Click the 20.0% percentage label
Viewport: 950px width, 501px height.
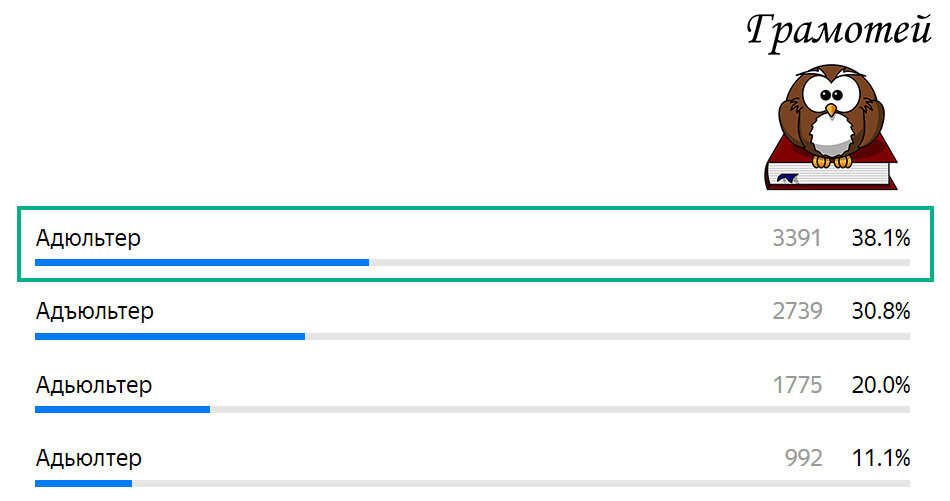pyautogui.click(x=880, y=384)
